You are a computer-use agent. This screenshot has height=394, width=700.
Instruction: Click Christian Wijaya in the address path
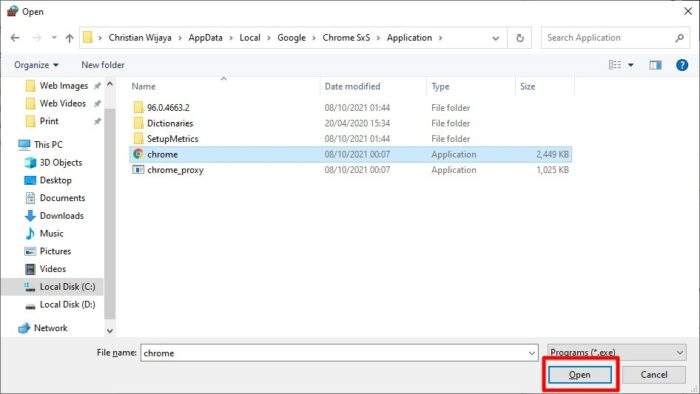click(140, 38)
